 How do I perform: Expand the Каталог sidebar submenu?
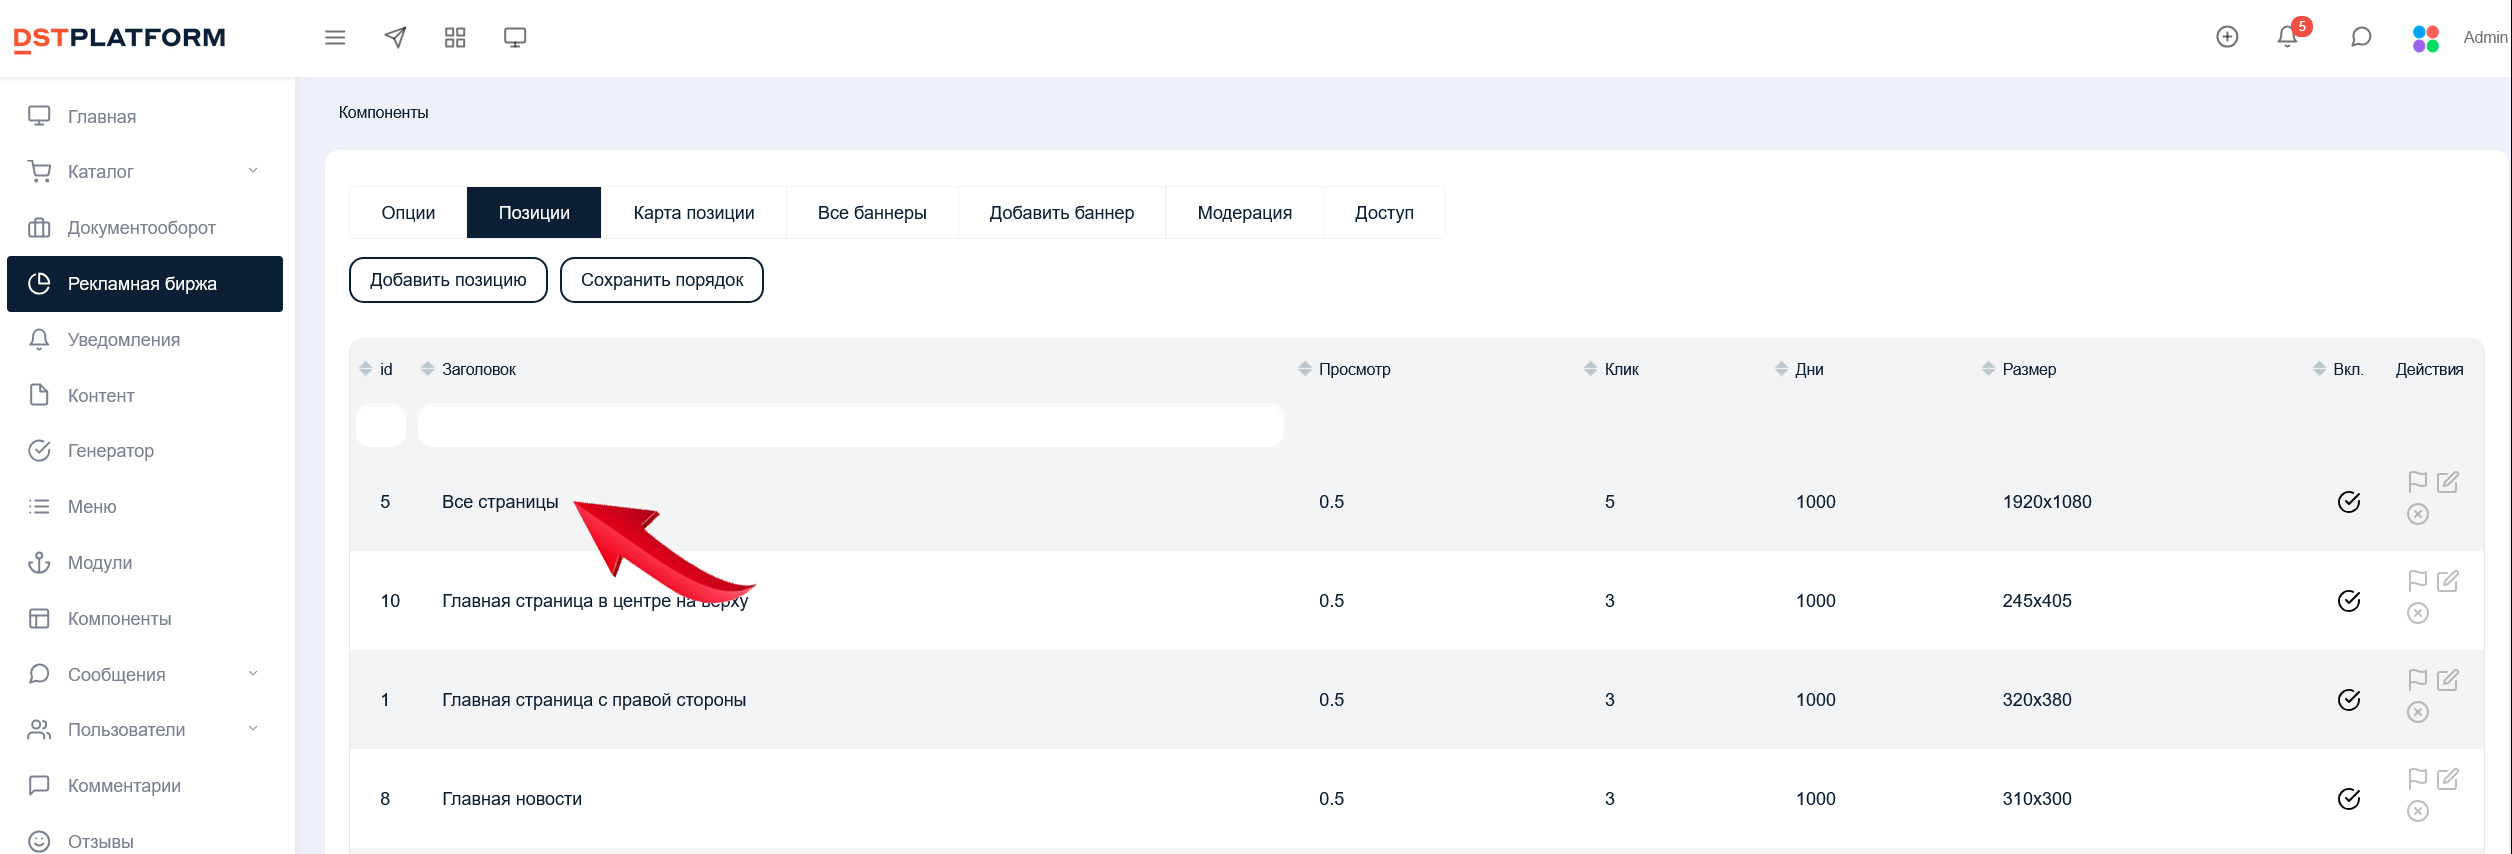253,171
